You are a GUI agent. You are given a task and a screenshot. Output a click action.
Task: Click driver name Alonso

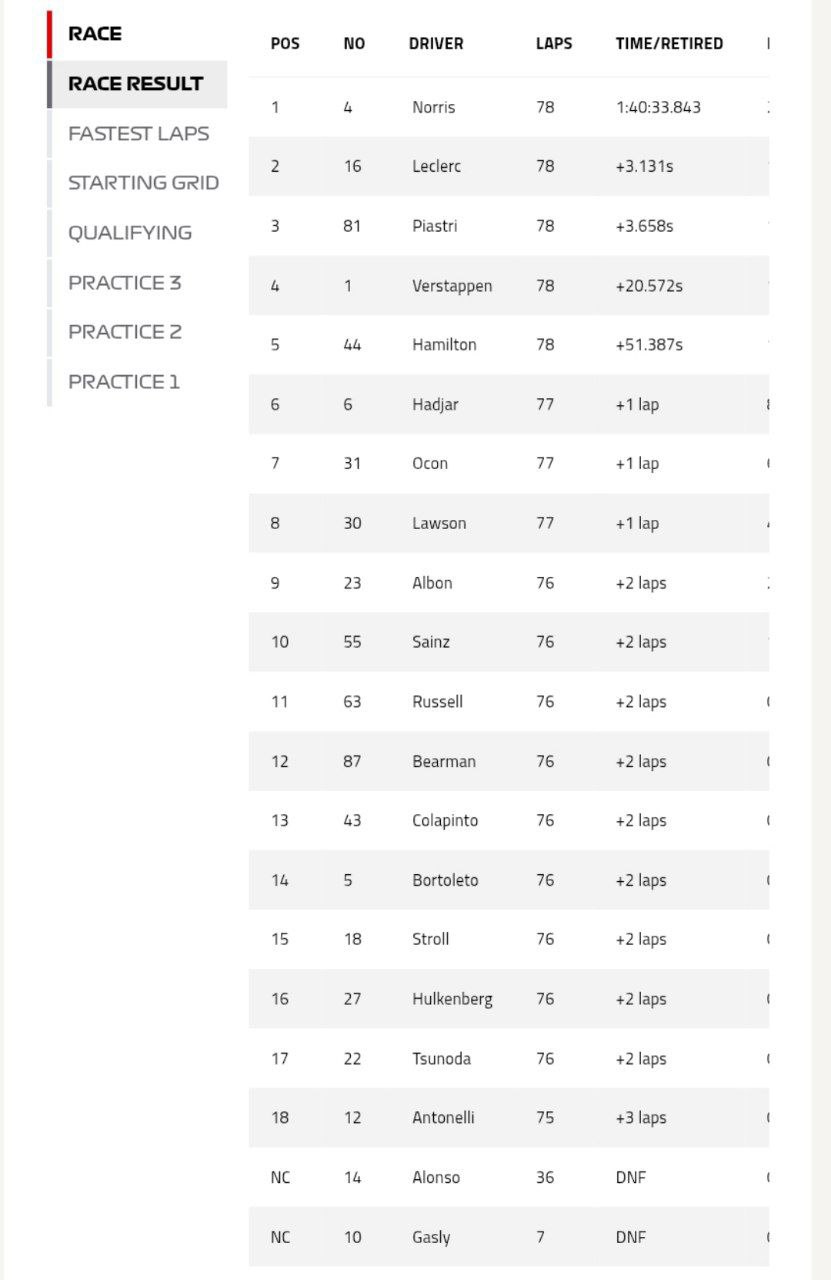click(436, 1178)
